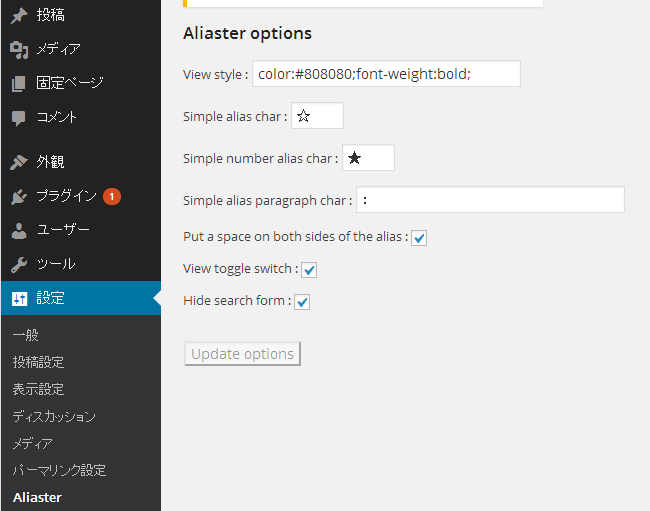This screenshot has width=650, height=511.
Task: Click the 'Aliaster options' heading
Action: (247, 33)
